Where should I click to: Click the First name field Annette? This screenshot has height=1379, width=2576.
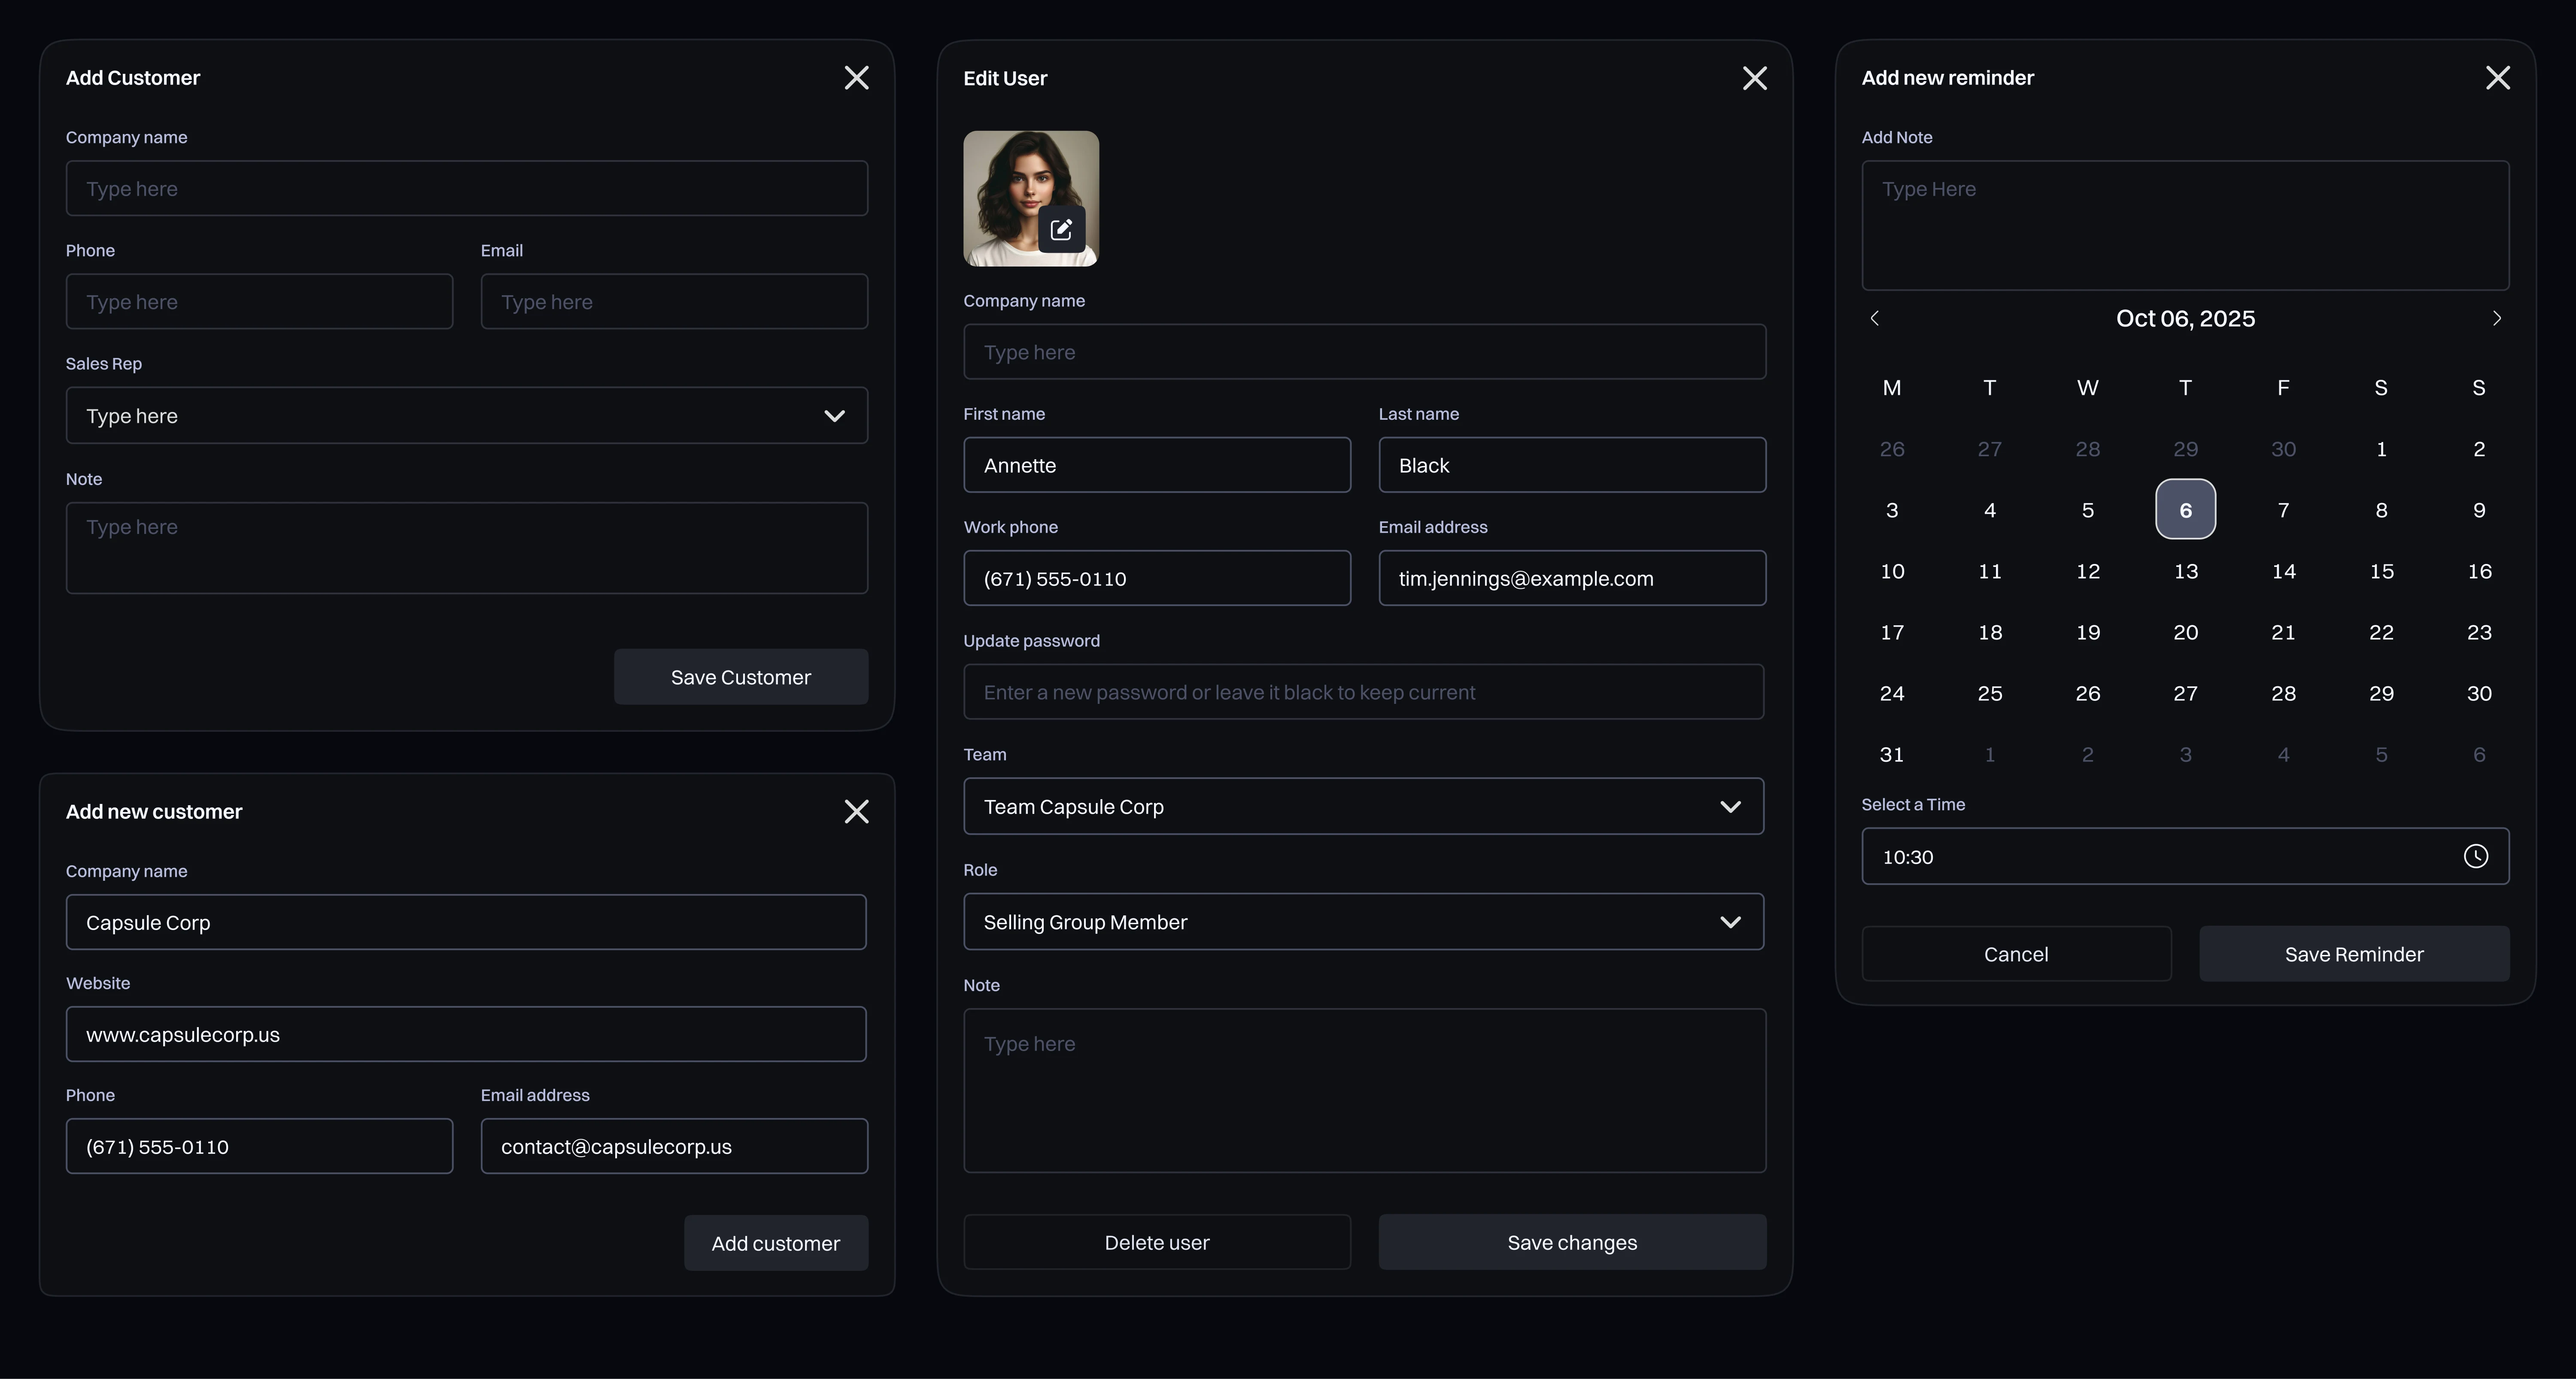coord(1157,465)
